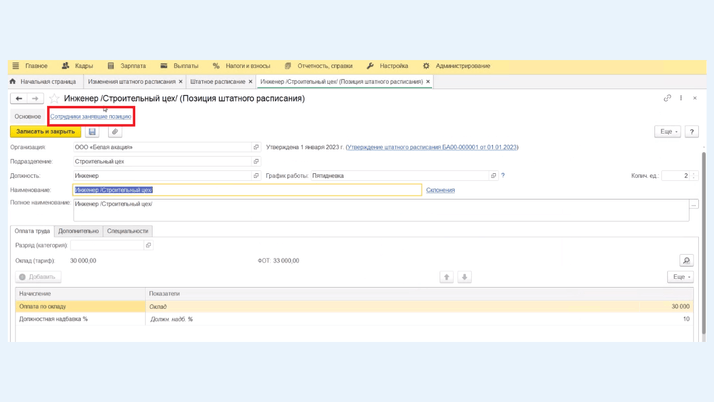The height and width of the screenshot is (402, 714).
Task: Move the accrual row up with arrow
Action: (447, 277)
